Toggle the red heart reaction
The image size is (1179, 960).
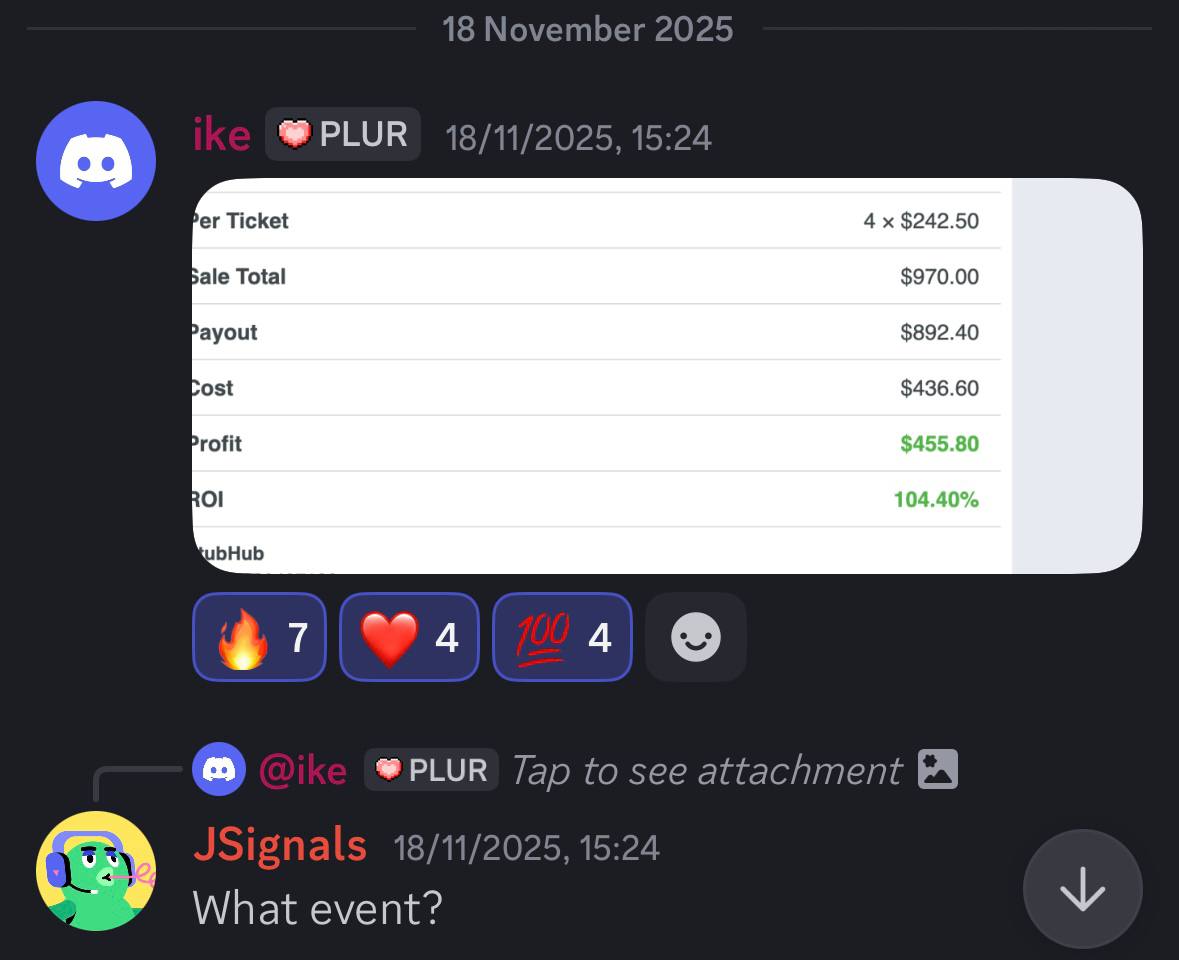coord(409,637)
